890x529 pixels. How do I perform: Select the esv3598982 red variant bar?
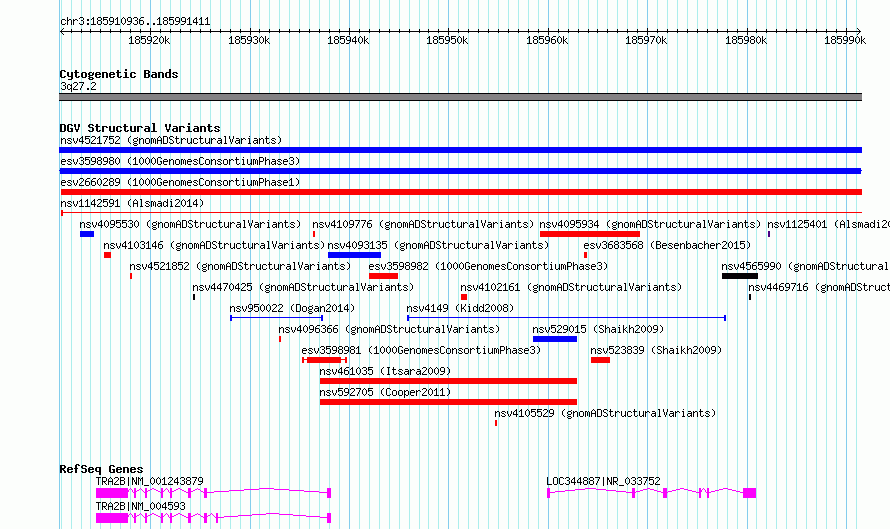(383, 276)
